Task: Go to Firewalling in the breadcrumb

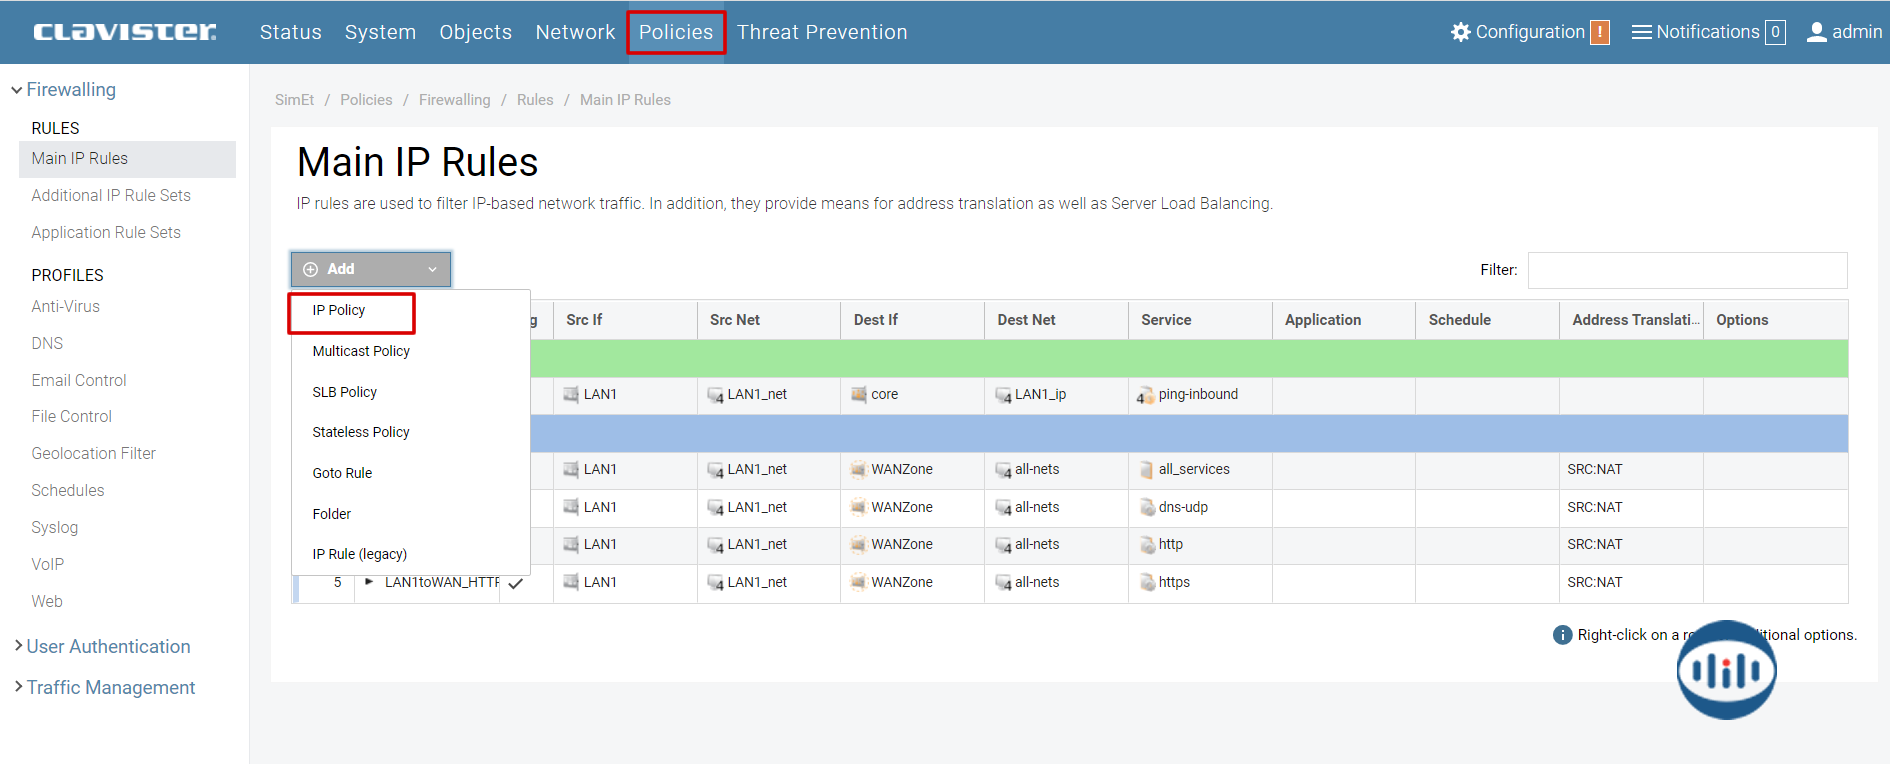Action: 454,100
